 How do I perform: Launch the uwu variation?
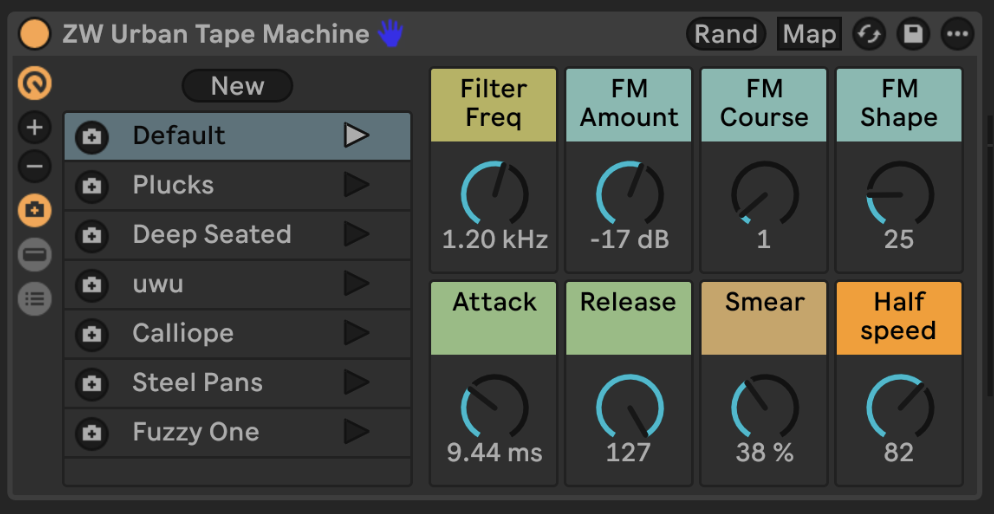[356, 284]
